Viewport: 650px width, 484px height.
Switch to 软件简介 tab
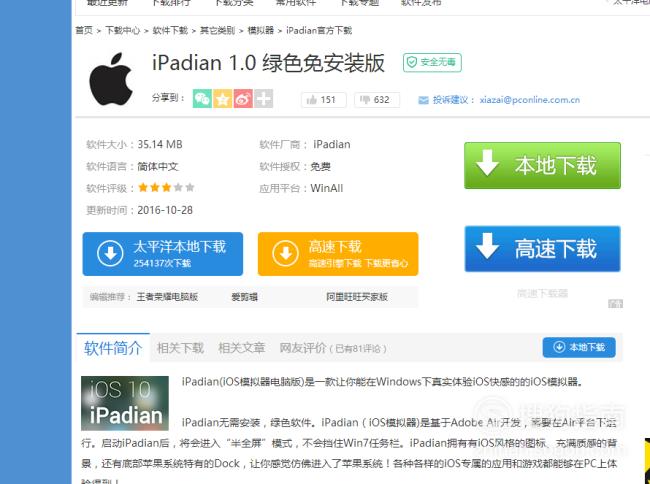tap(113, 348)
